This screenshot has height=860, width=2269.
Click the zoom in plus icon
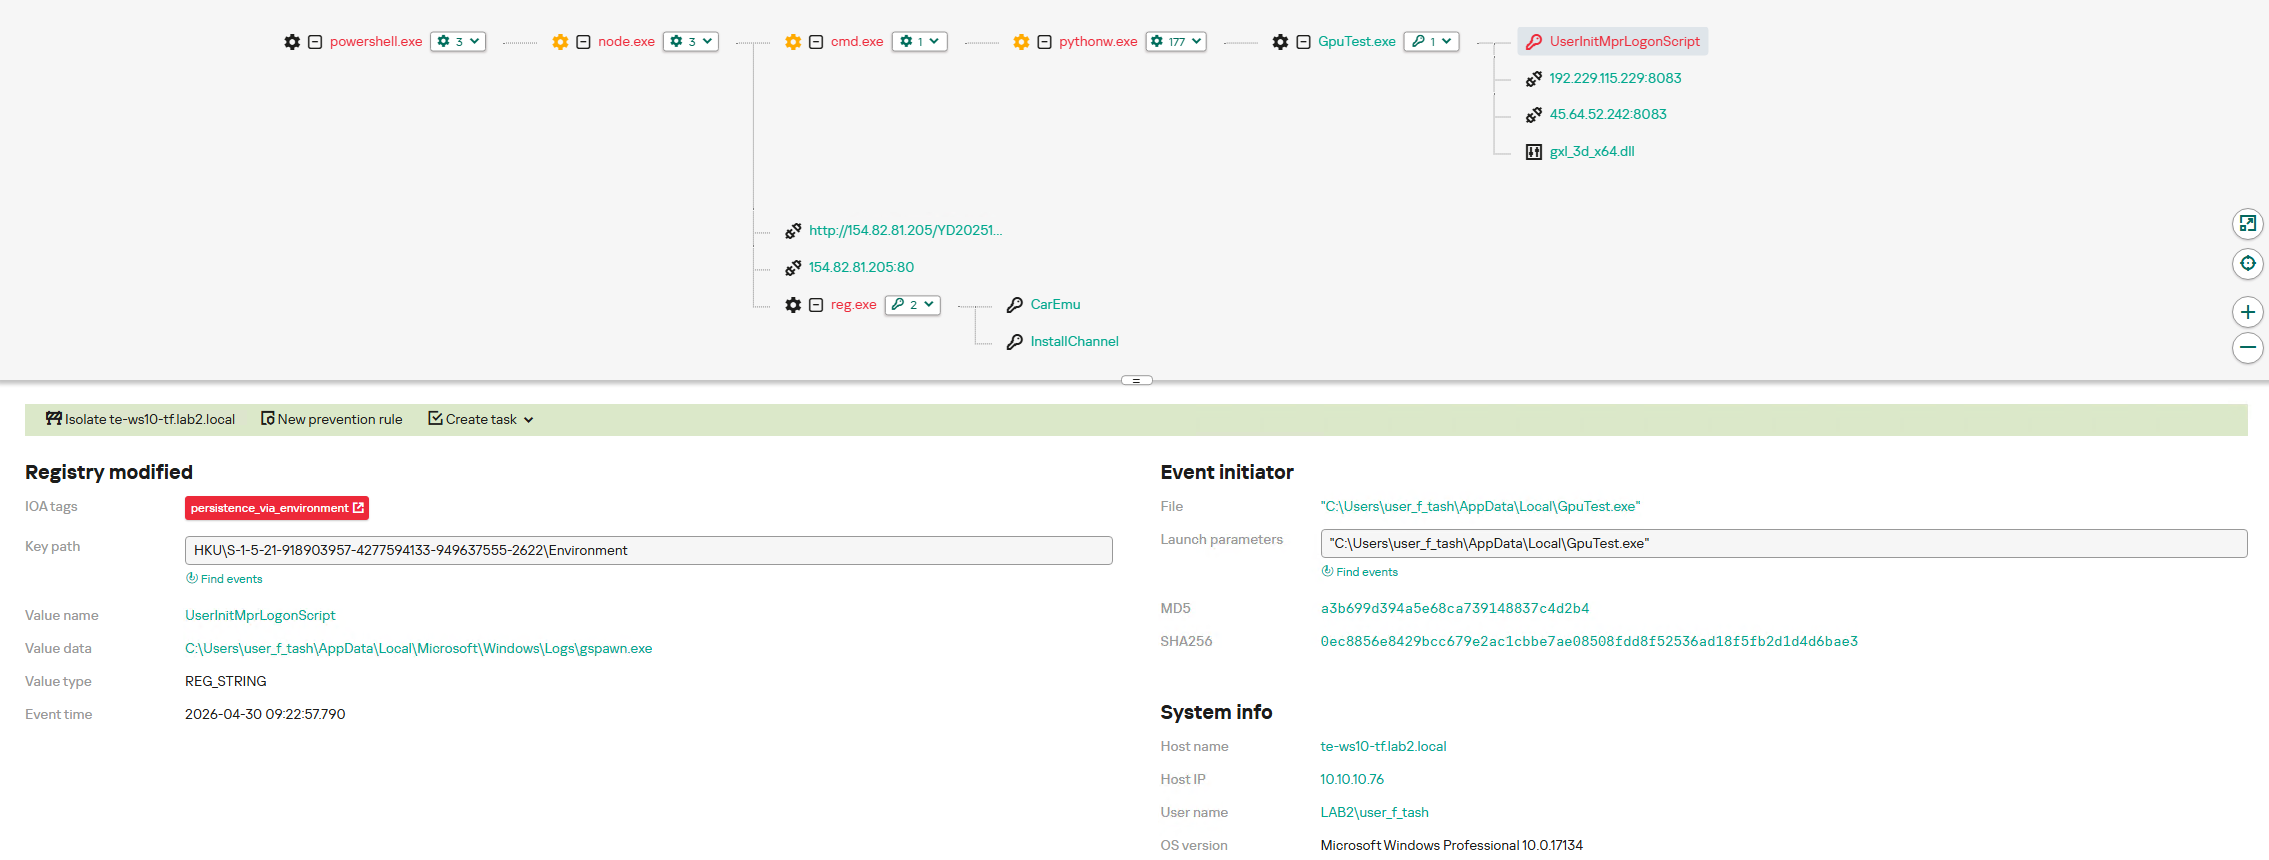pyautogui.click(x=2247, y=312)
